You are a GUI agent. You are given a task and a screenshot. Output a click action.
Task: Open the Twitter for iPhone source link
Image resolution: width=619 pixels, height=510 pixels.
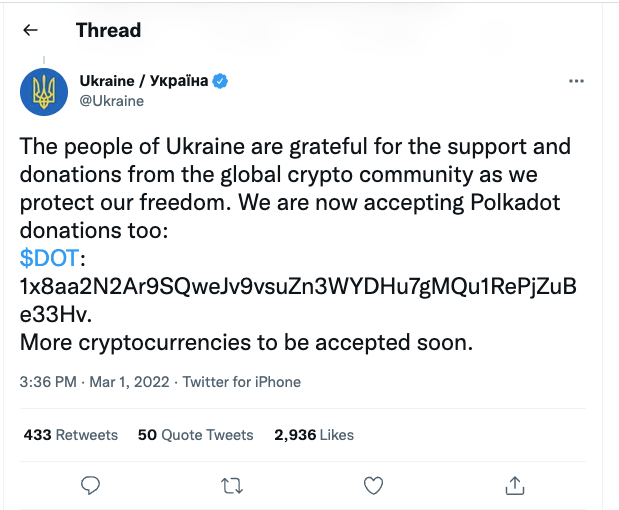pyautogui.click(x=242, y=381)
